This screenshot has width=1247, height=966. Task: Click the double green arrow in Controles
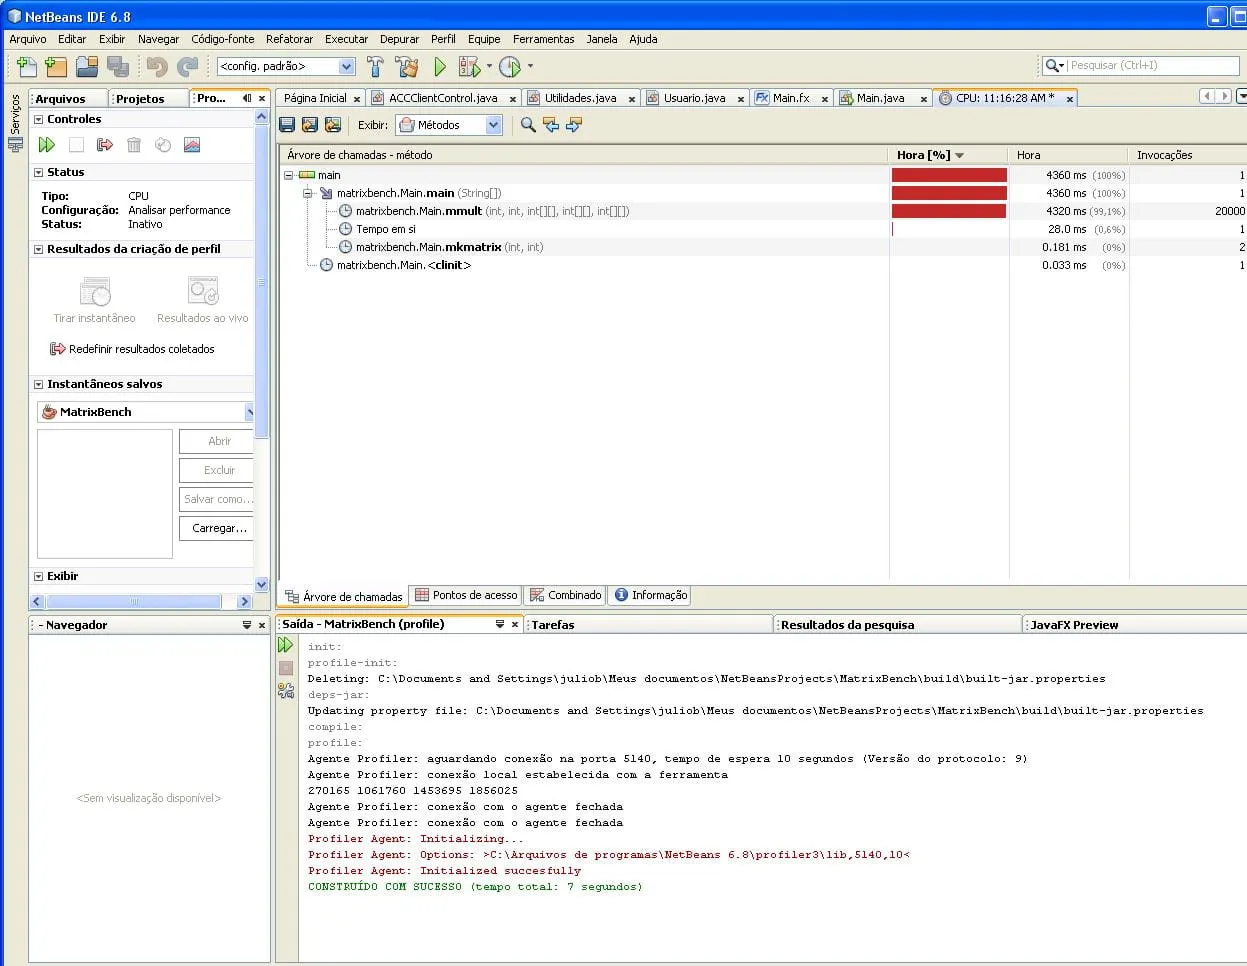tap(47, 145)
